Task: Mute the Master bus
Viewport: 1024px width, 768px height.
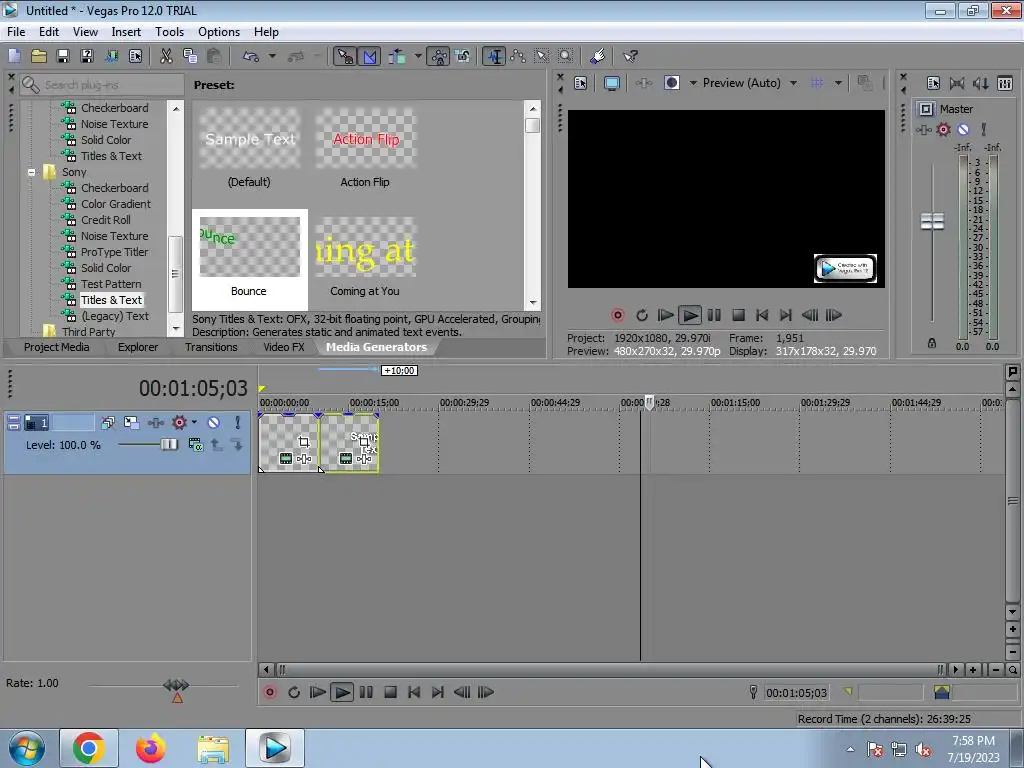Action: [963, 129]
